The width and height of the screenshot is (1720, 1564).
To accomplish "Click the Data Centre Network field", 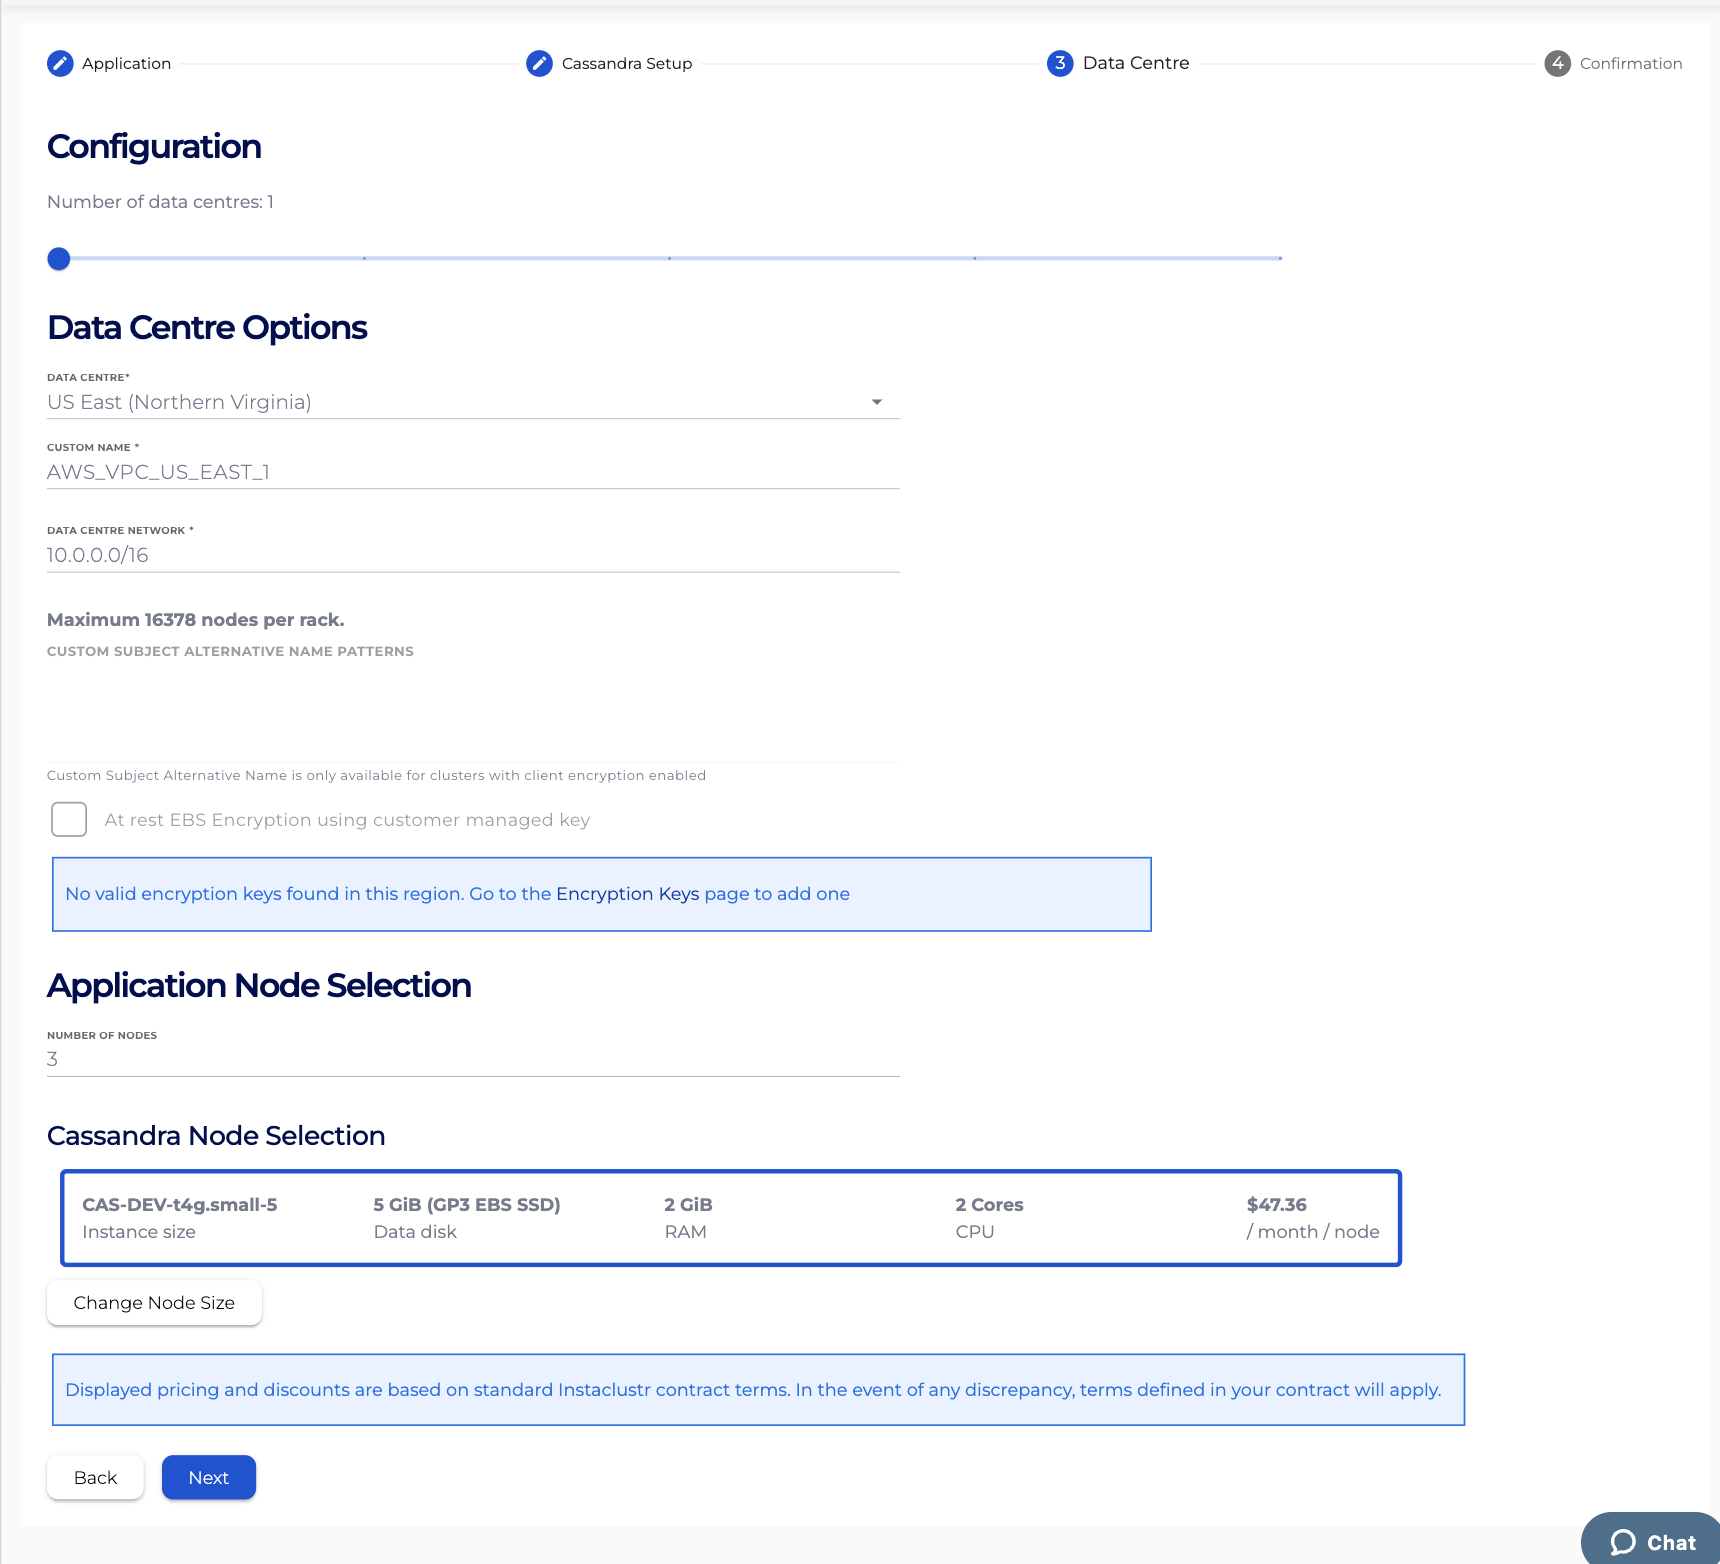I will [x=472, y=555].
